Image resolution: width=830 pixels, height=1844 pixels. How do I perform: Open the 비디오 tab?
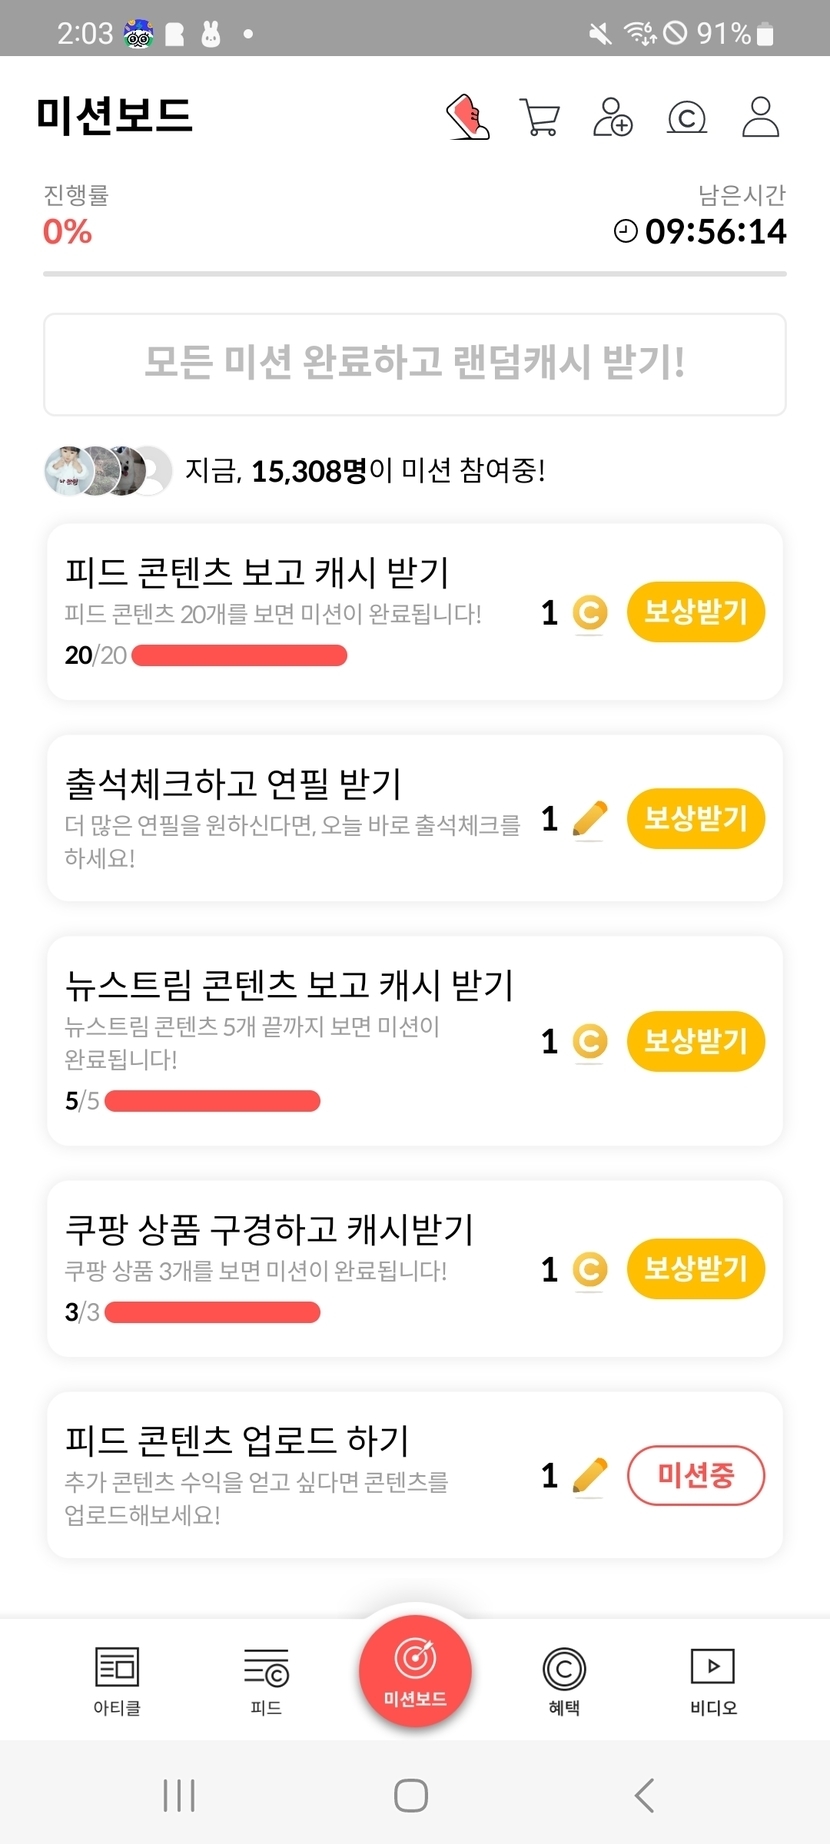click(713, 1680)
